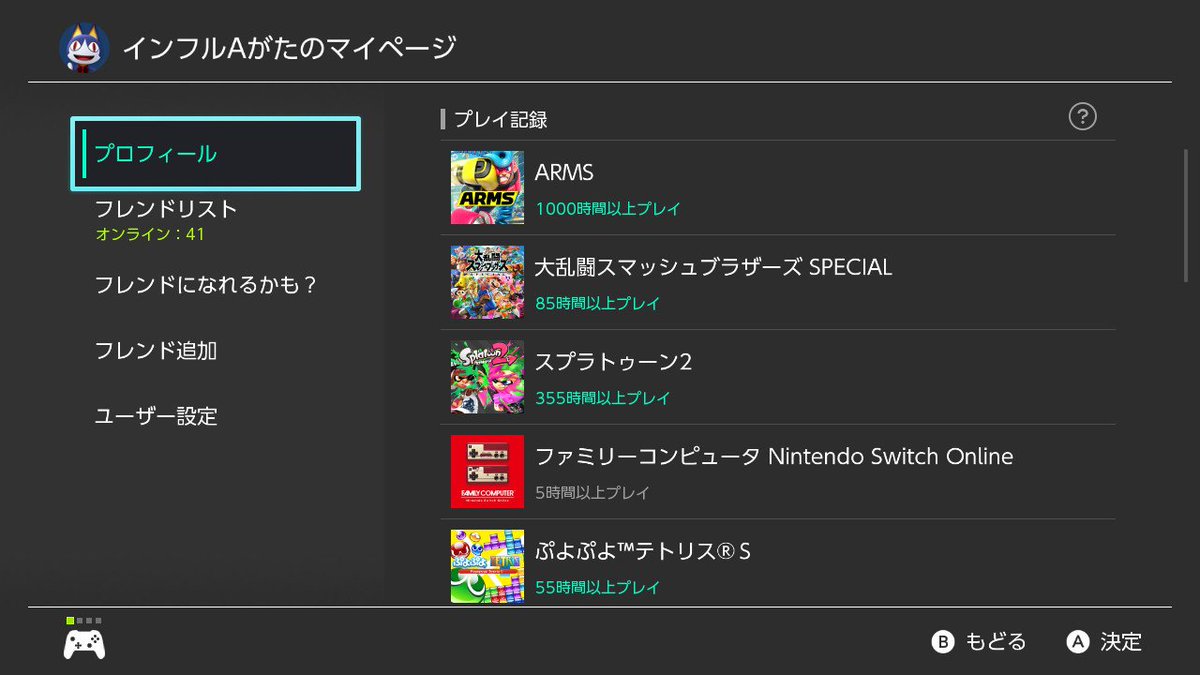Open ユーザー設定 in the sidebar
Screen dimensions: 1200x675
[156, 416]
